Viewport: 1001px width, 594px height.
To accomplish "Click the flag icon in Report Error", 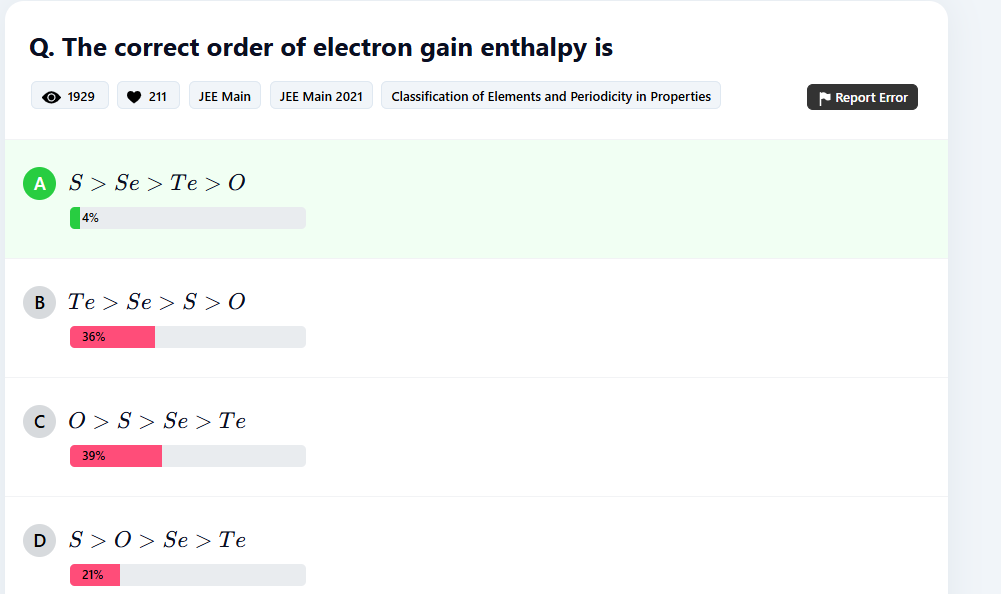I will pyautogui.click(x=824, y=98).
